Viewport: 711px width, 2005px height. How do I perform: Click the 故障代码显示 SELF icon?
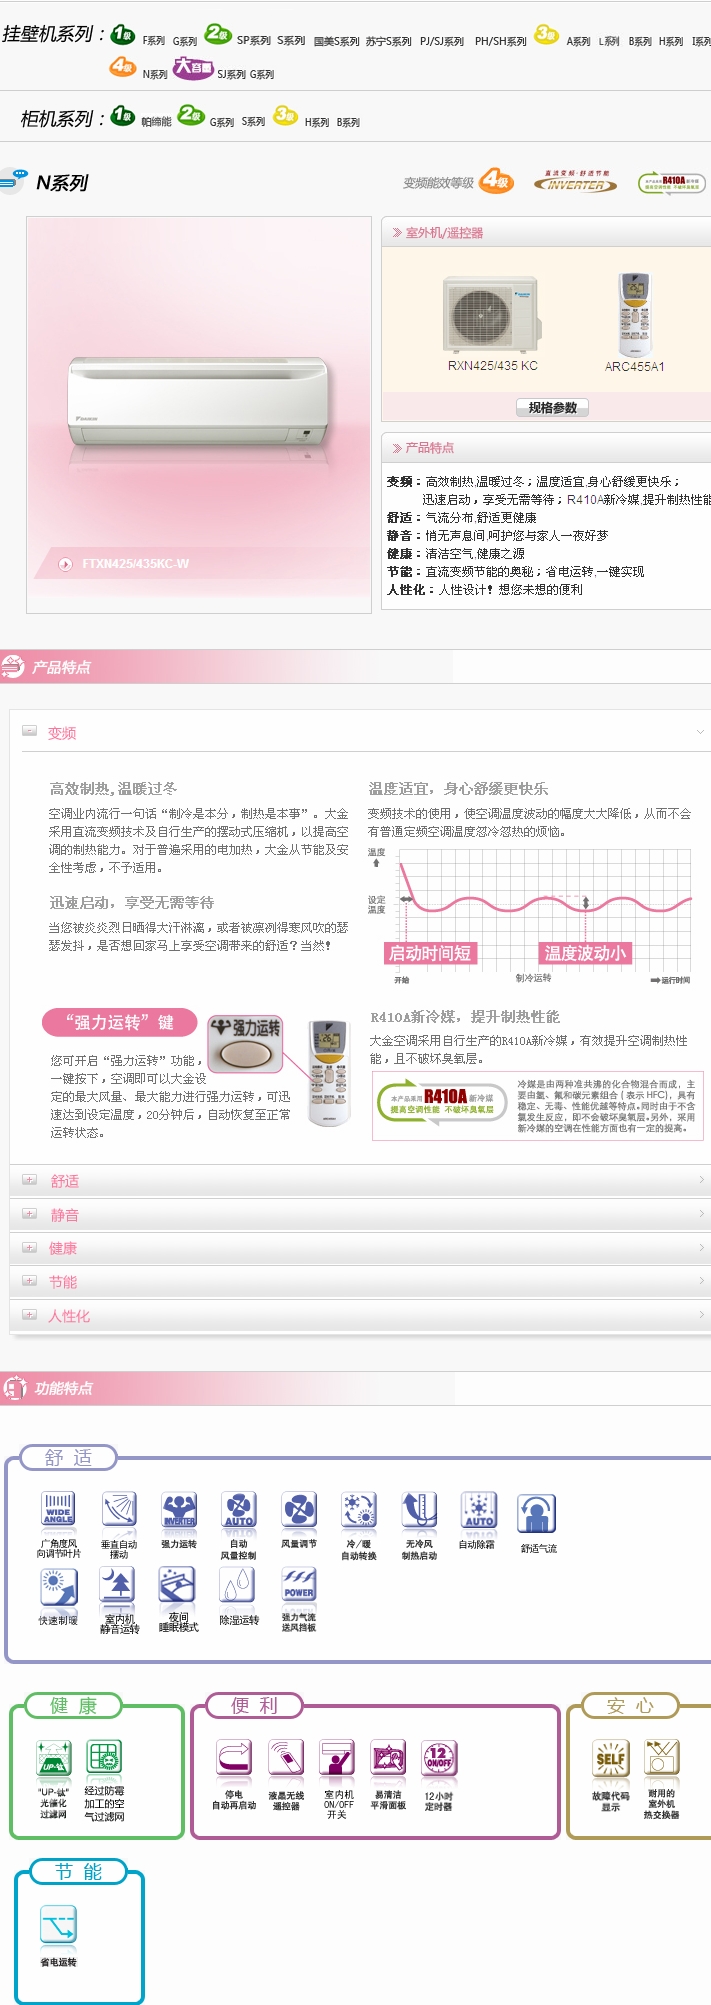pyautogui.click(x=610, y=1758)
